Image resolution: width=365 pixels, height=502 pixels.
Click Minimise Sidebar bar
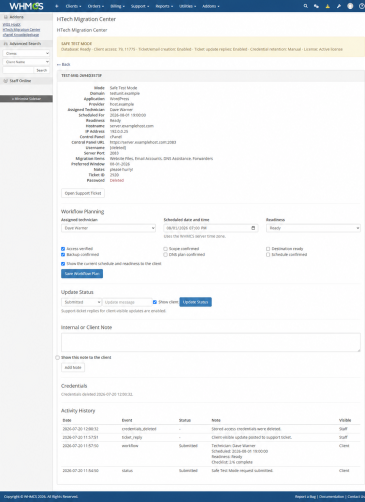pyautogui.click(x=26, y=99)
